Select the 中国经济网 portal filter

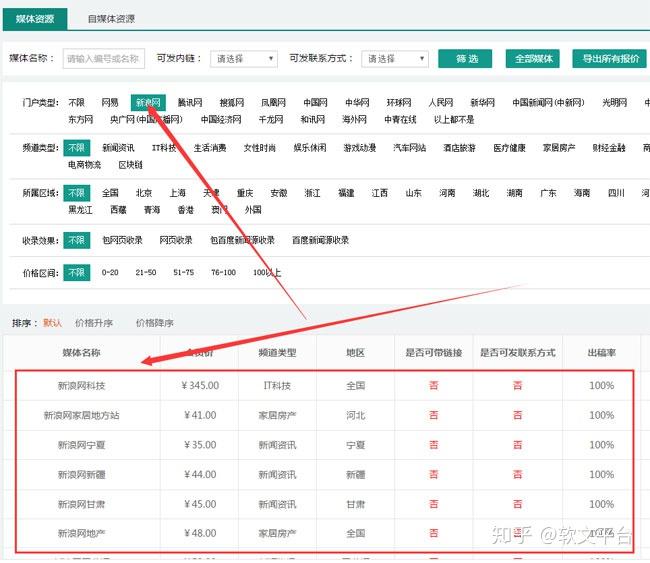221,119
